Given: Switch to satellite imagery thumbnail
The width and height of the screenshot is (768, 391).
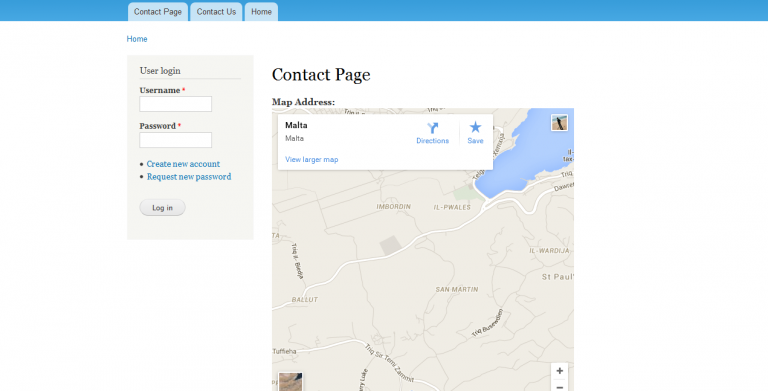Looking at the screenshot, I should [290, 382].
